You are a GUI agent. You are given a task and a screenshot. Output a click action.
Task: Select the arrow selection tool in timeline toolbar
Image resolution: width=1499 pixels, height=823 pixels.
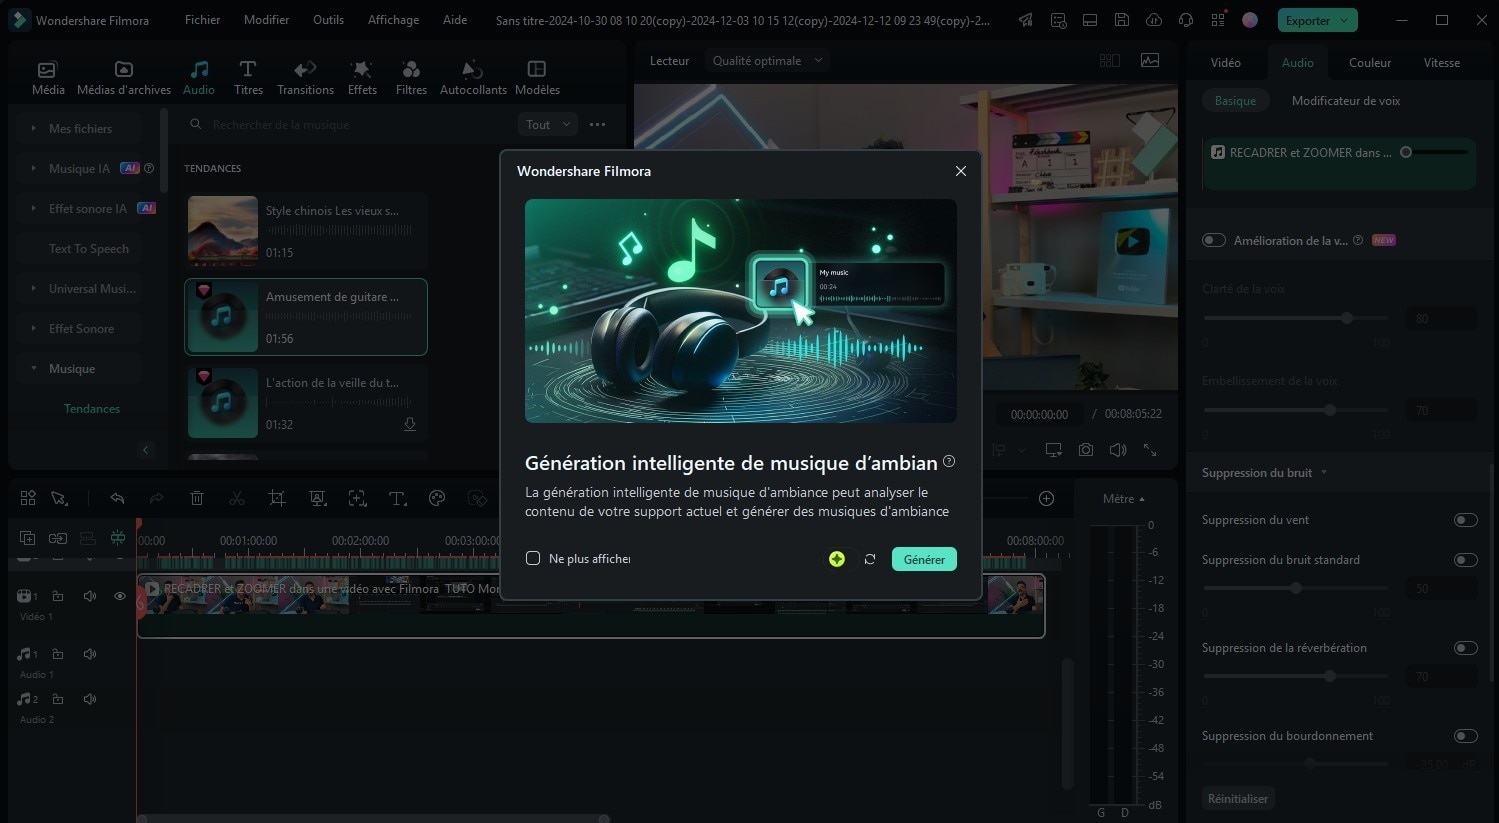(59, 498)
